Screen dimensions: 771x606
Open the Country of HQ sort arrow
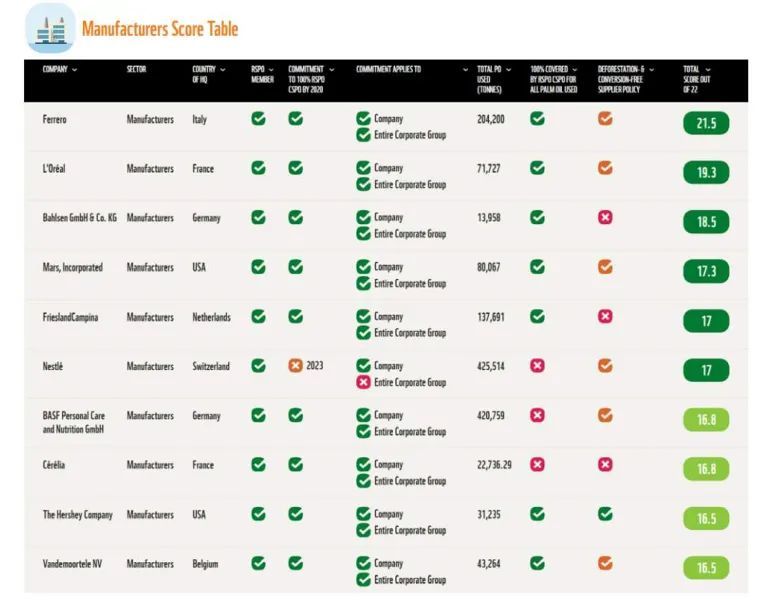coord(223,70)
